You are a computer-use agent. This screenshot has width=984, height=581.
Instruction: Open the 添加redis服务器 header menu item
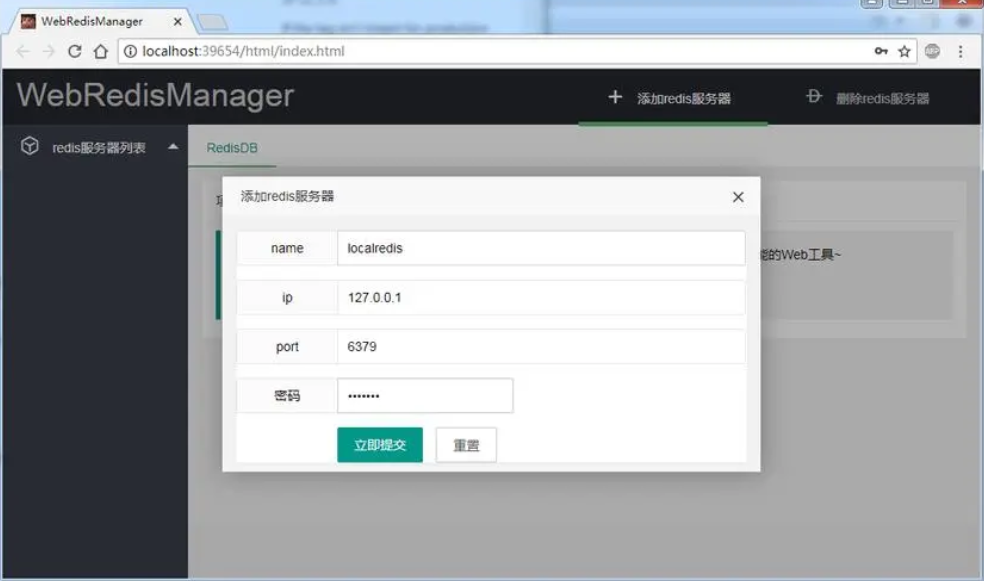click(x=673, y=98)
